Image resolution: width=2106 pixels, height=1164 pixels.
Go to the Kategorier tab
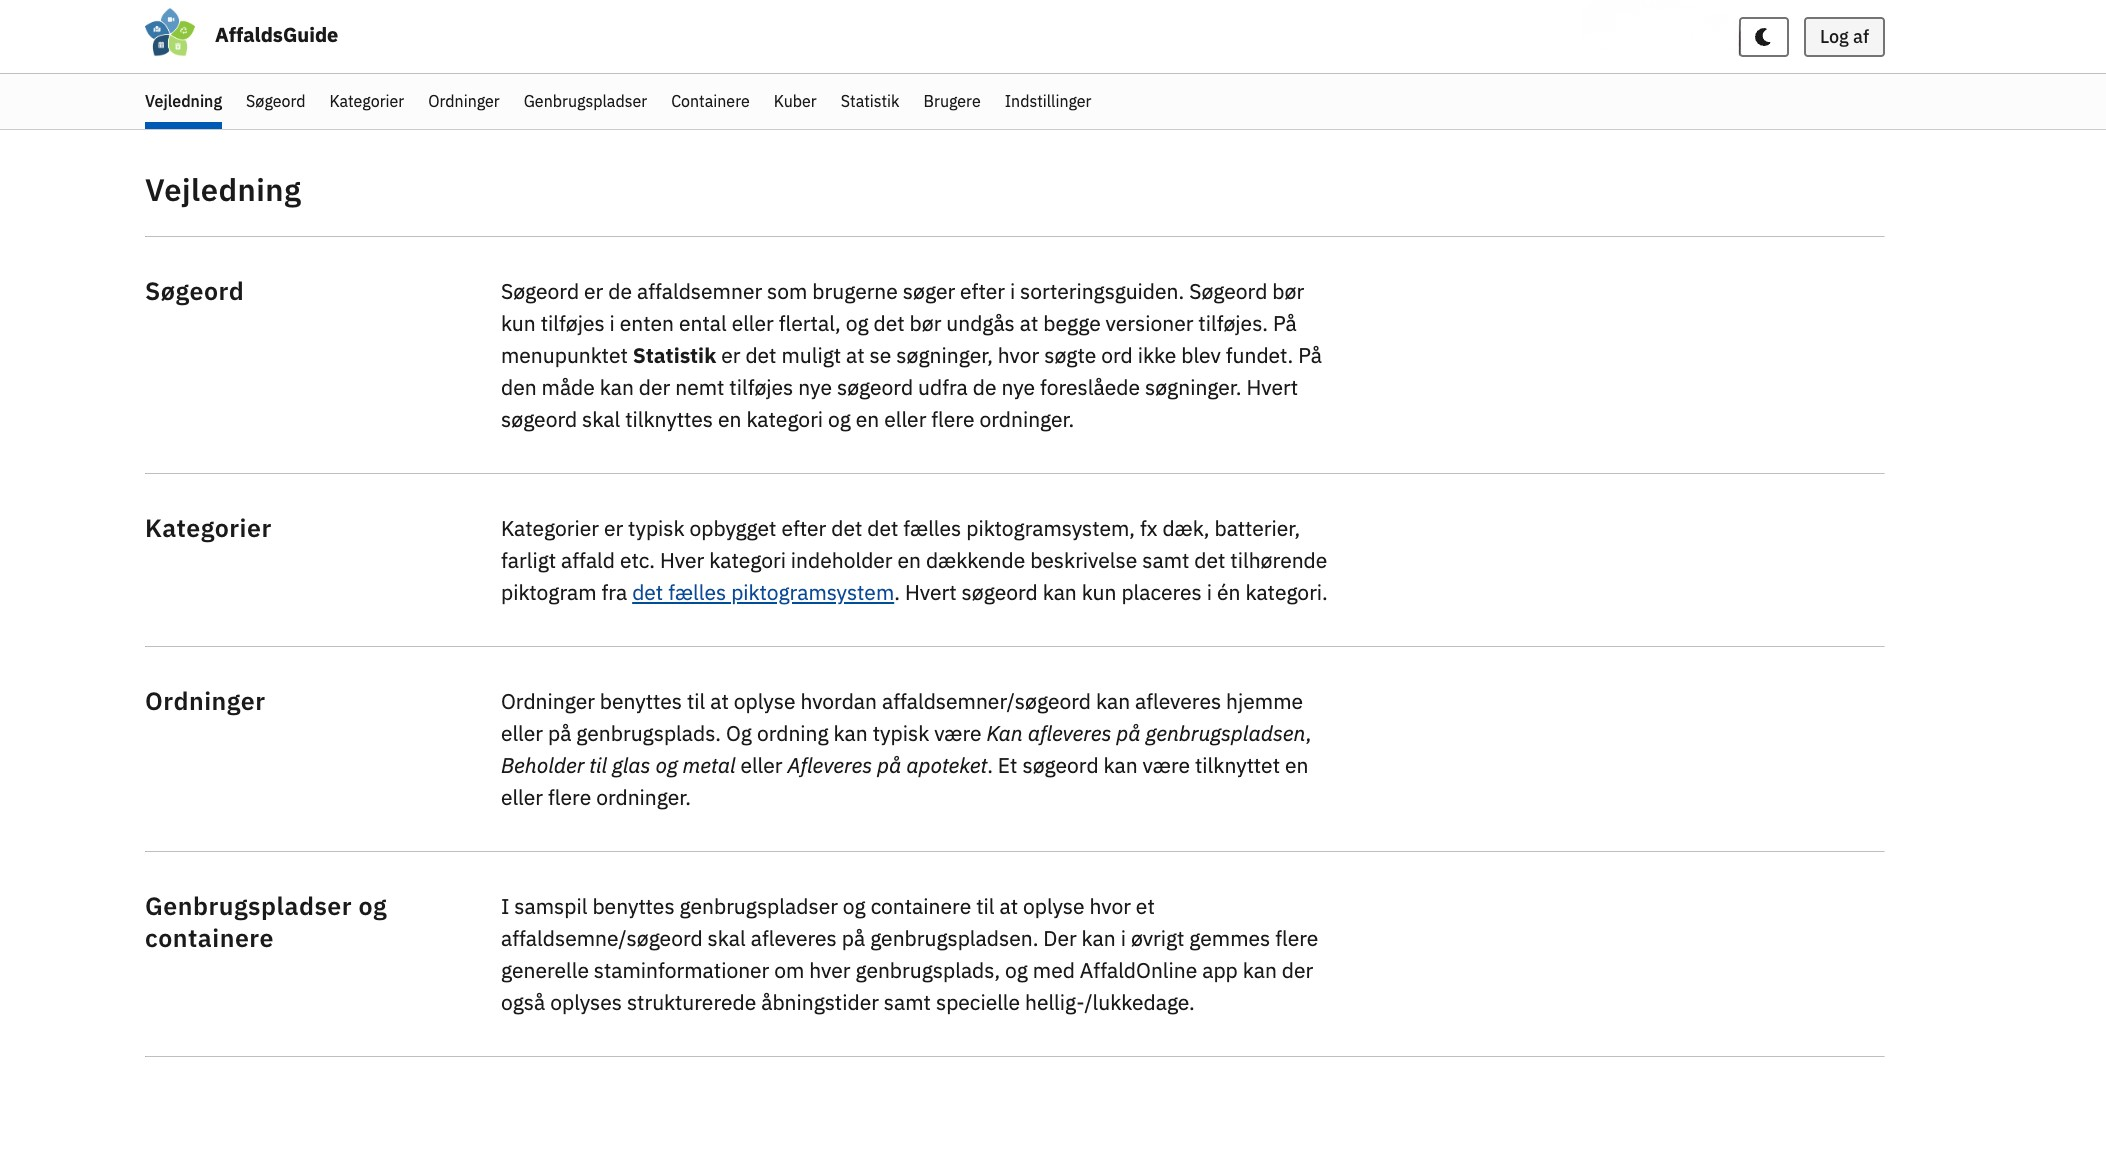[x=366, y=101]
